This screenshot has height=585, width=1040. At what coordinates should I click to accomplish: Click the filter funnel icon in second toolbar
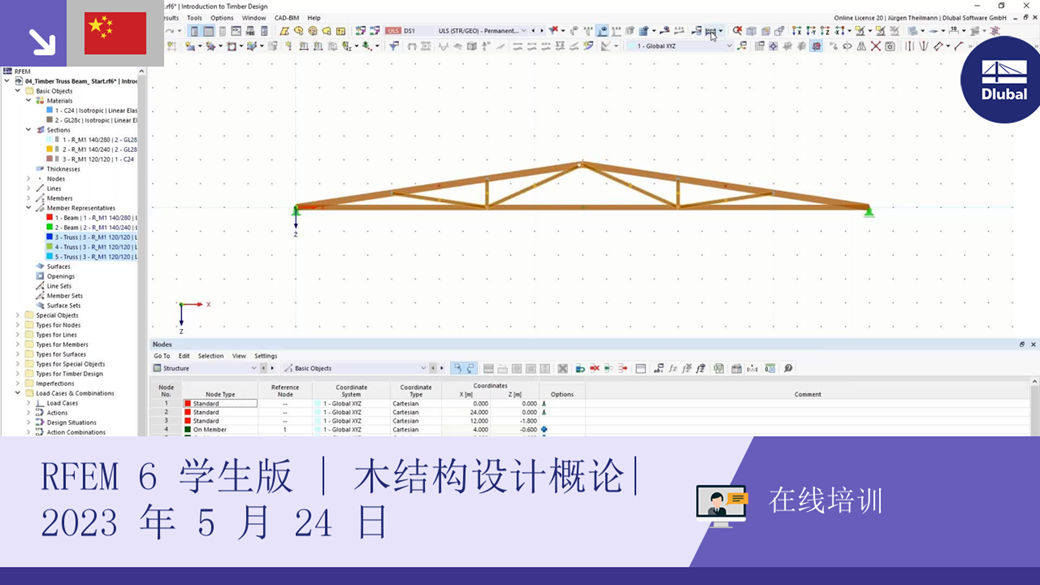pyautogui.click(x=394, y=46)
